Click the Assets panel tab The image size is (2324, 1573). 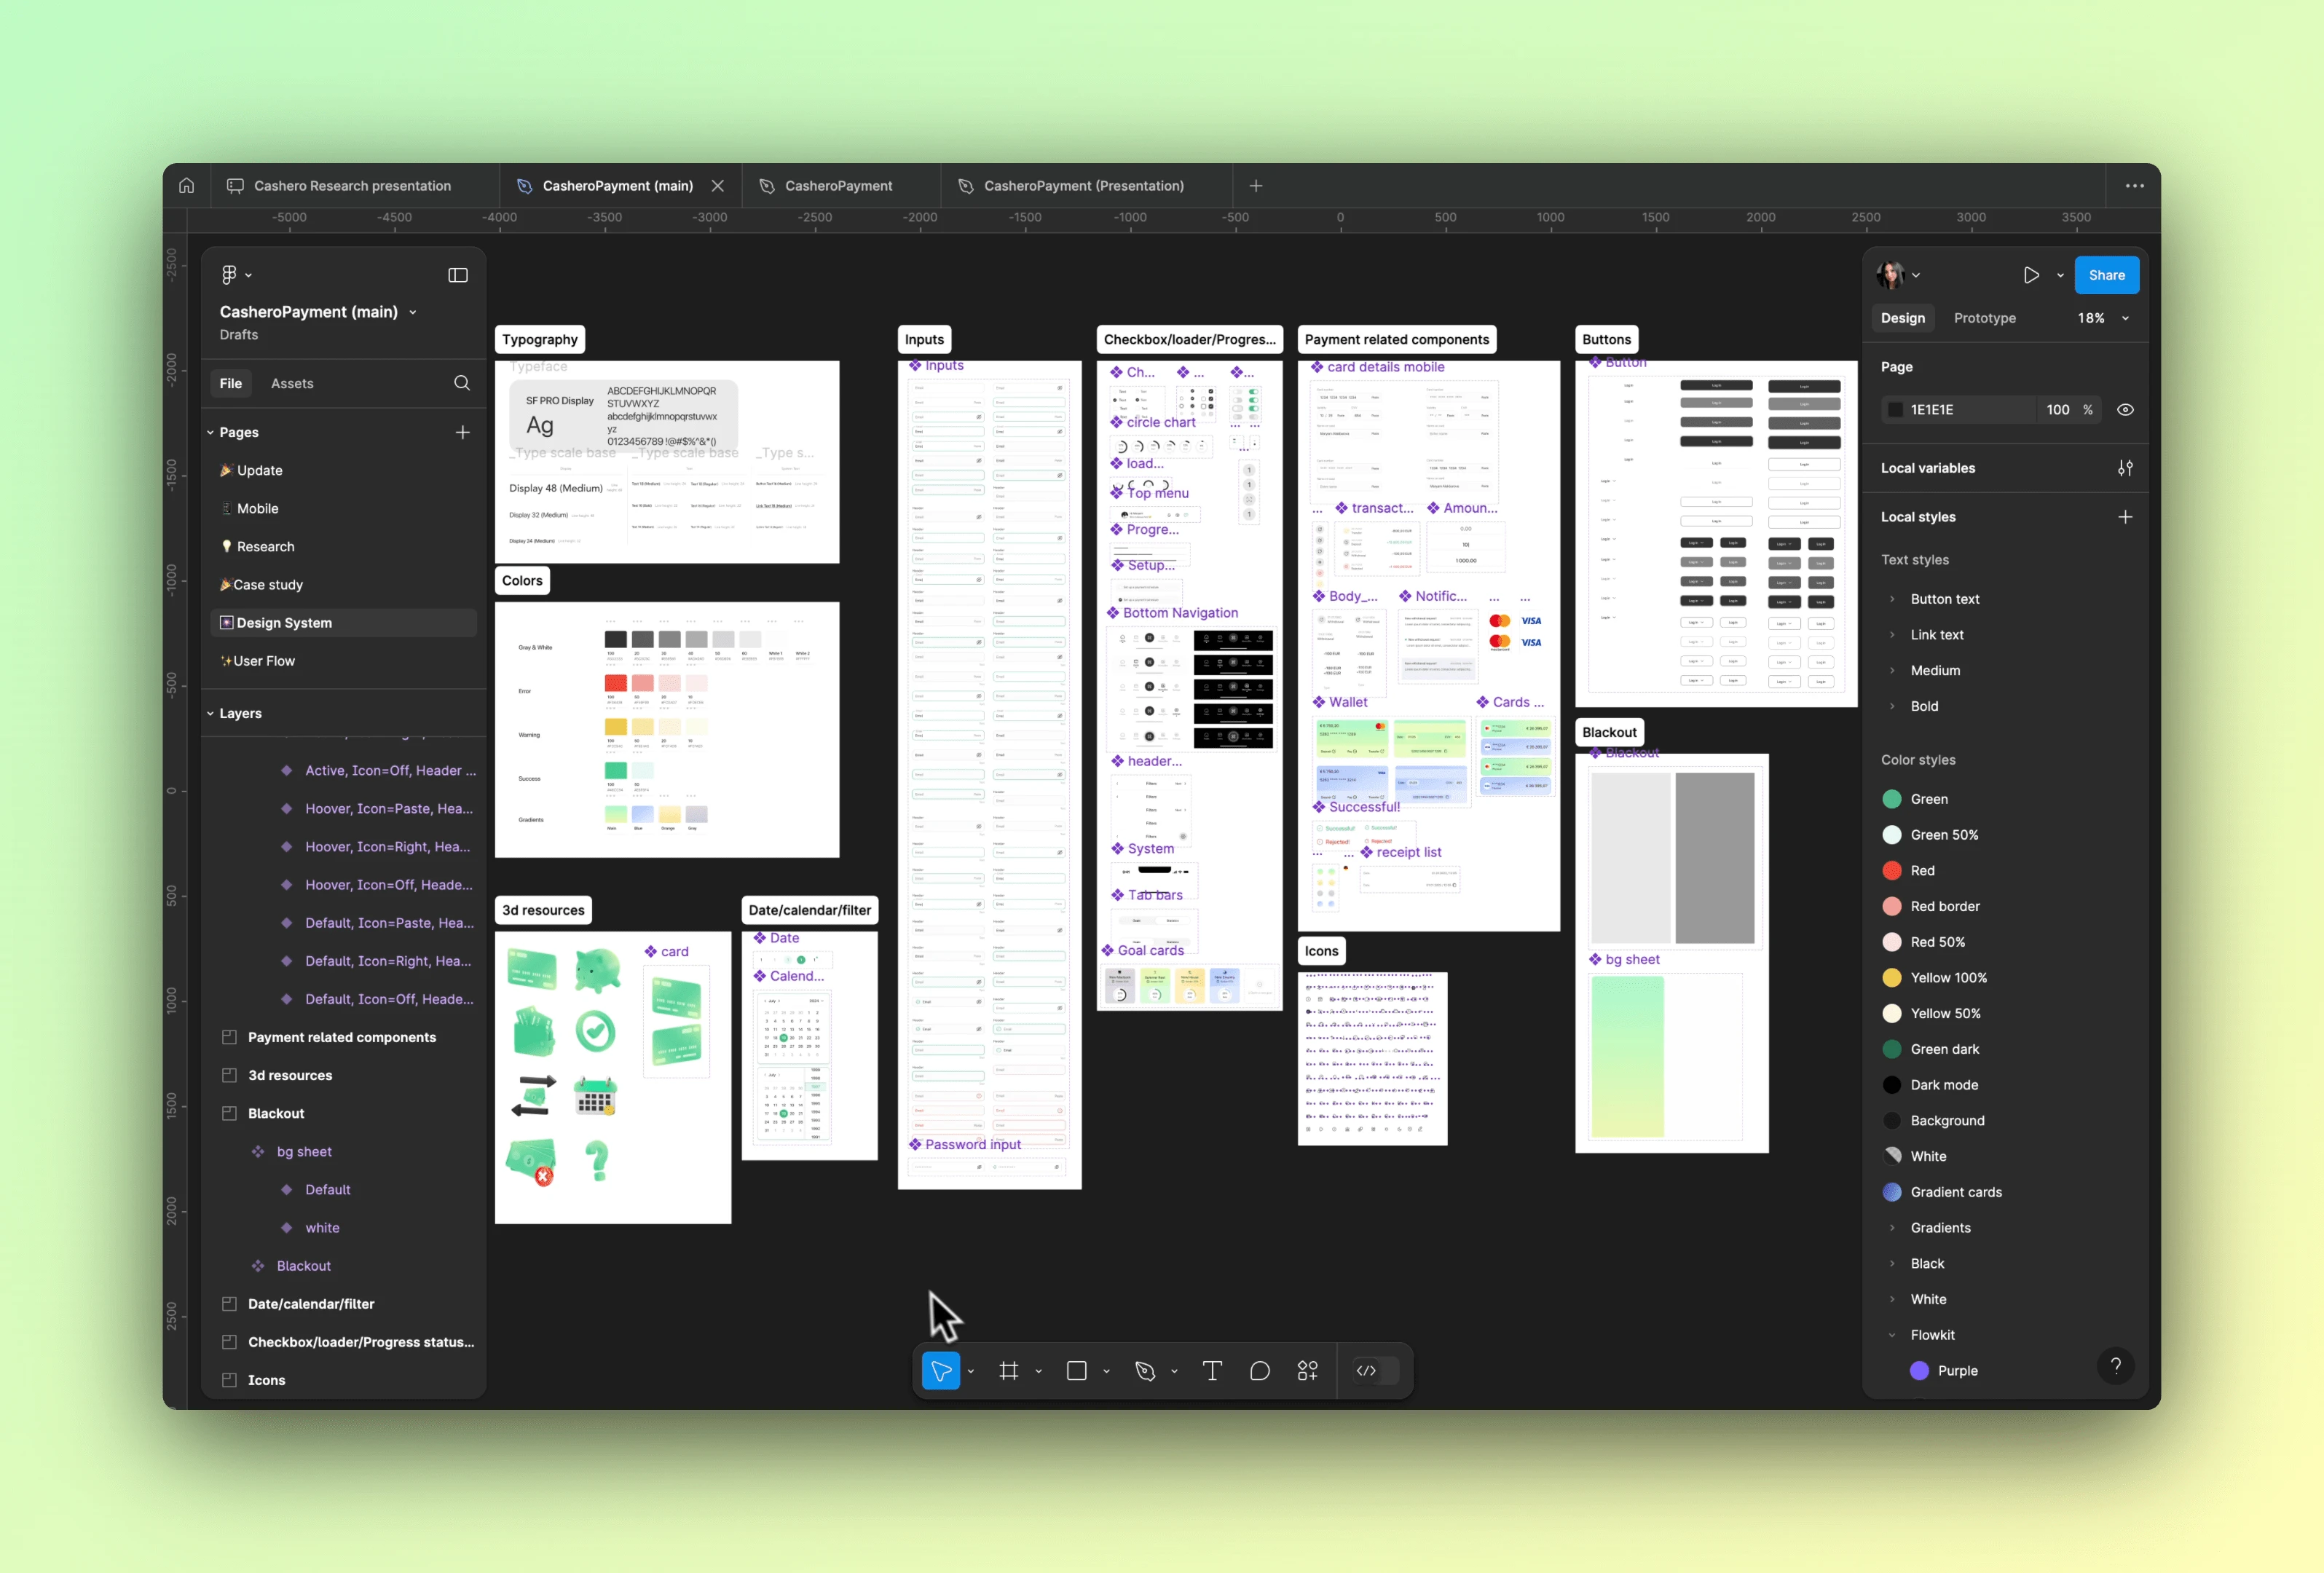point(293,383)
